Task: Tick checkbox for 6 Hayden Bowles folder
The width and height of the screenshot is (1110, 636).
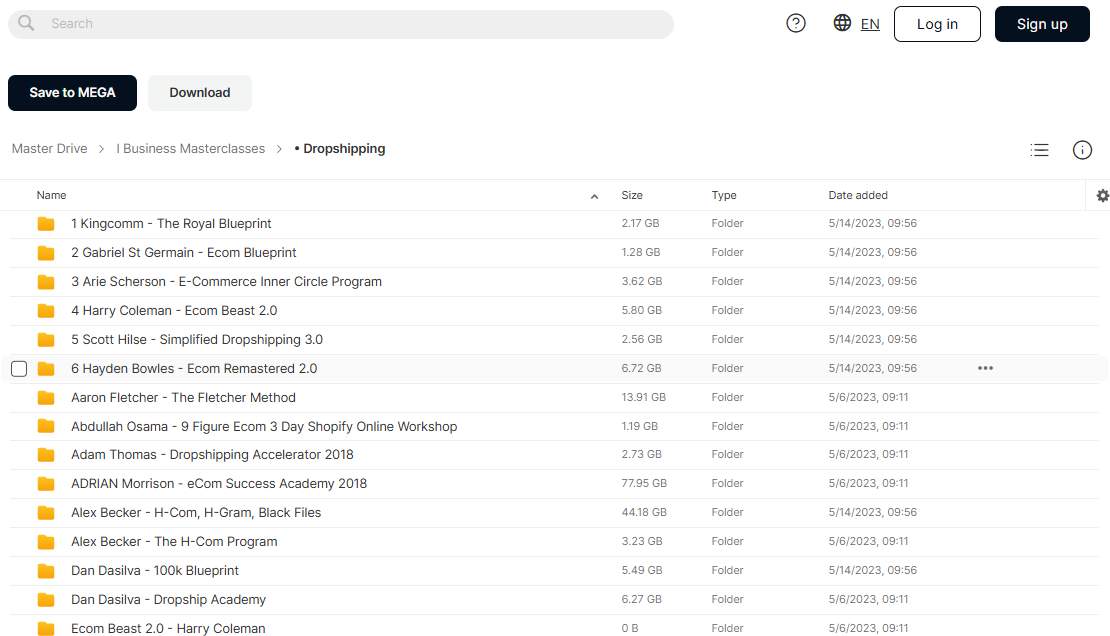Action: point(19,369)
